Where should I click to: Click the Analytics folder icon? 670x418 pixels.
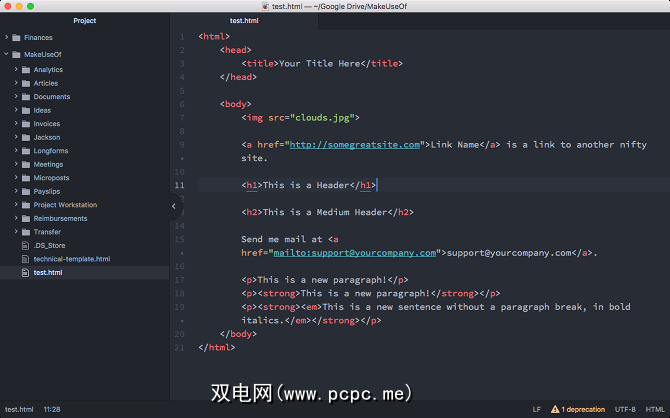tap(27, 70)
